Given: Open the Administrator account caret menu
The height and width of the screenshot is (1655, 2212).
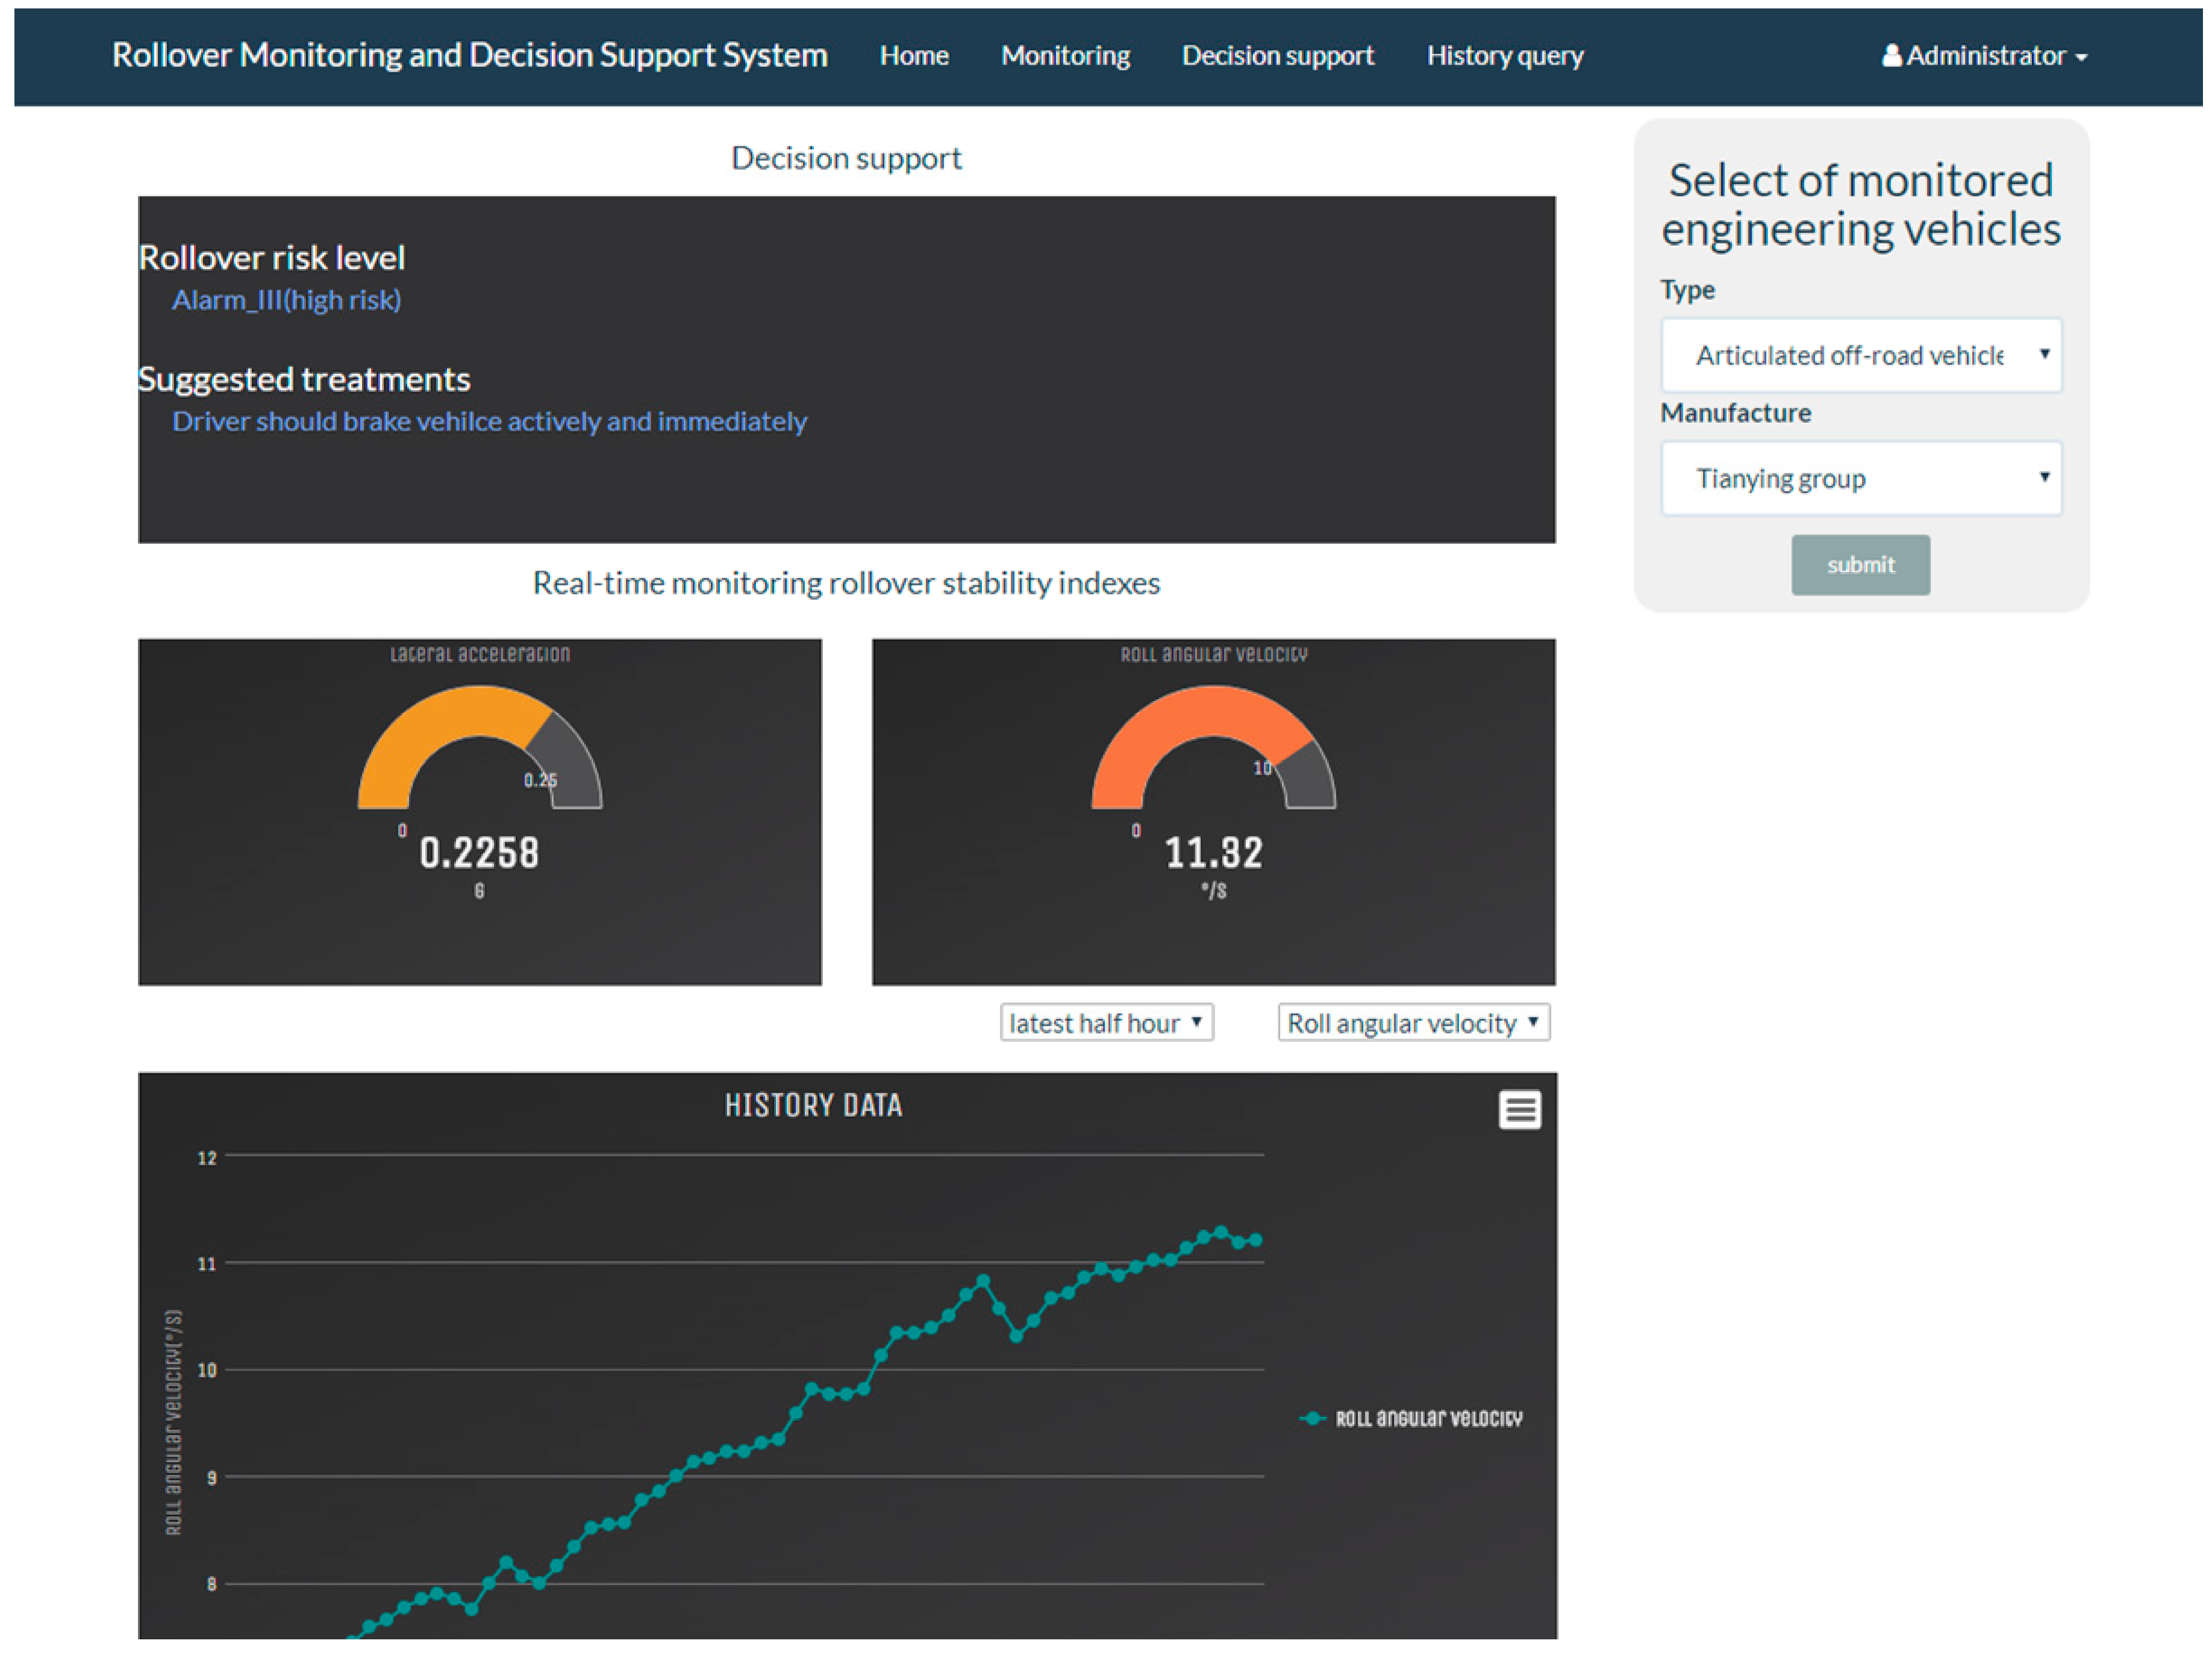Looking at the screenshot, I should 2081,58.
